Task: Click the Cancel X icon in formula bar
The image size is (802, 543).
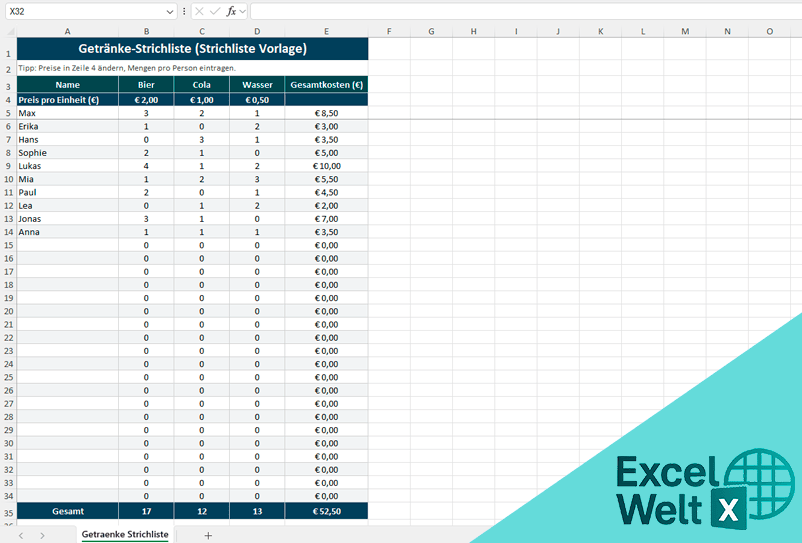Action: [200, 11]
